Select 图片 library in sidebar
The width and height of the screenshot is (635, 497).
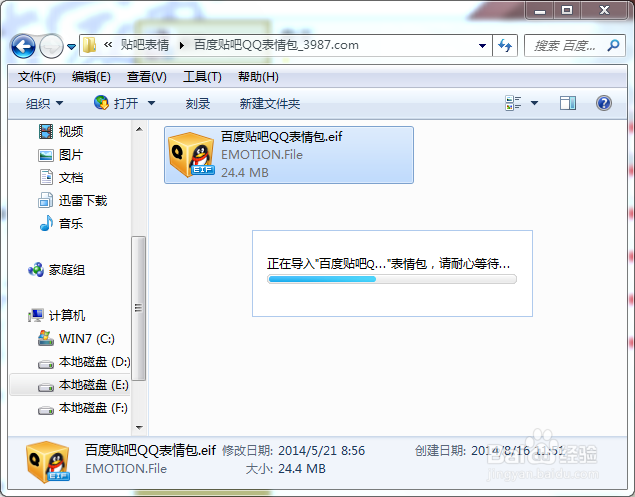[x=71, y=154]
